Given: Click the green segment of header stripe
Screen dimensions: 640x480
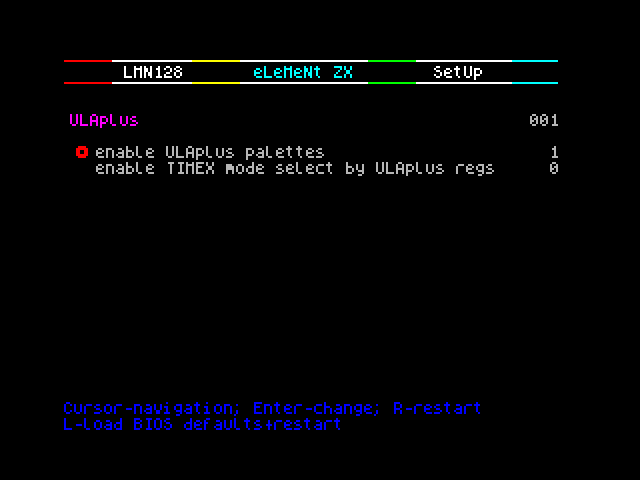Looking at the screenshot, I should click(392, 61).
